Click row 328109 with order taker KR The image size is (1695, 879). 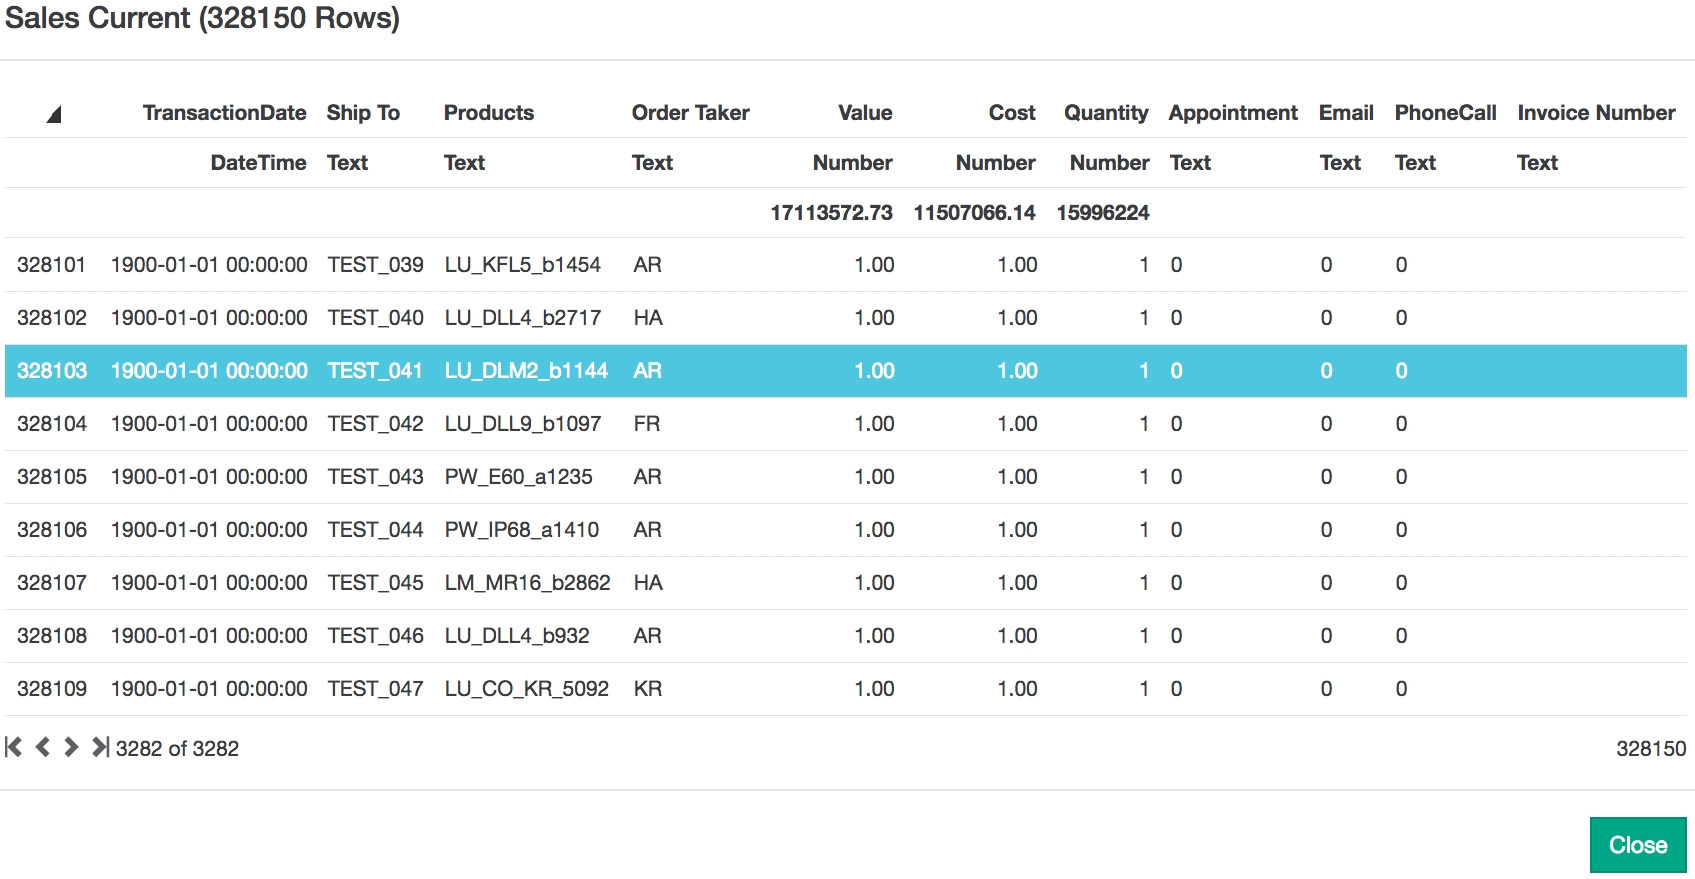pos(52,689)
